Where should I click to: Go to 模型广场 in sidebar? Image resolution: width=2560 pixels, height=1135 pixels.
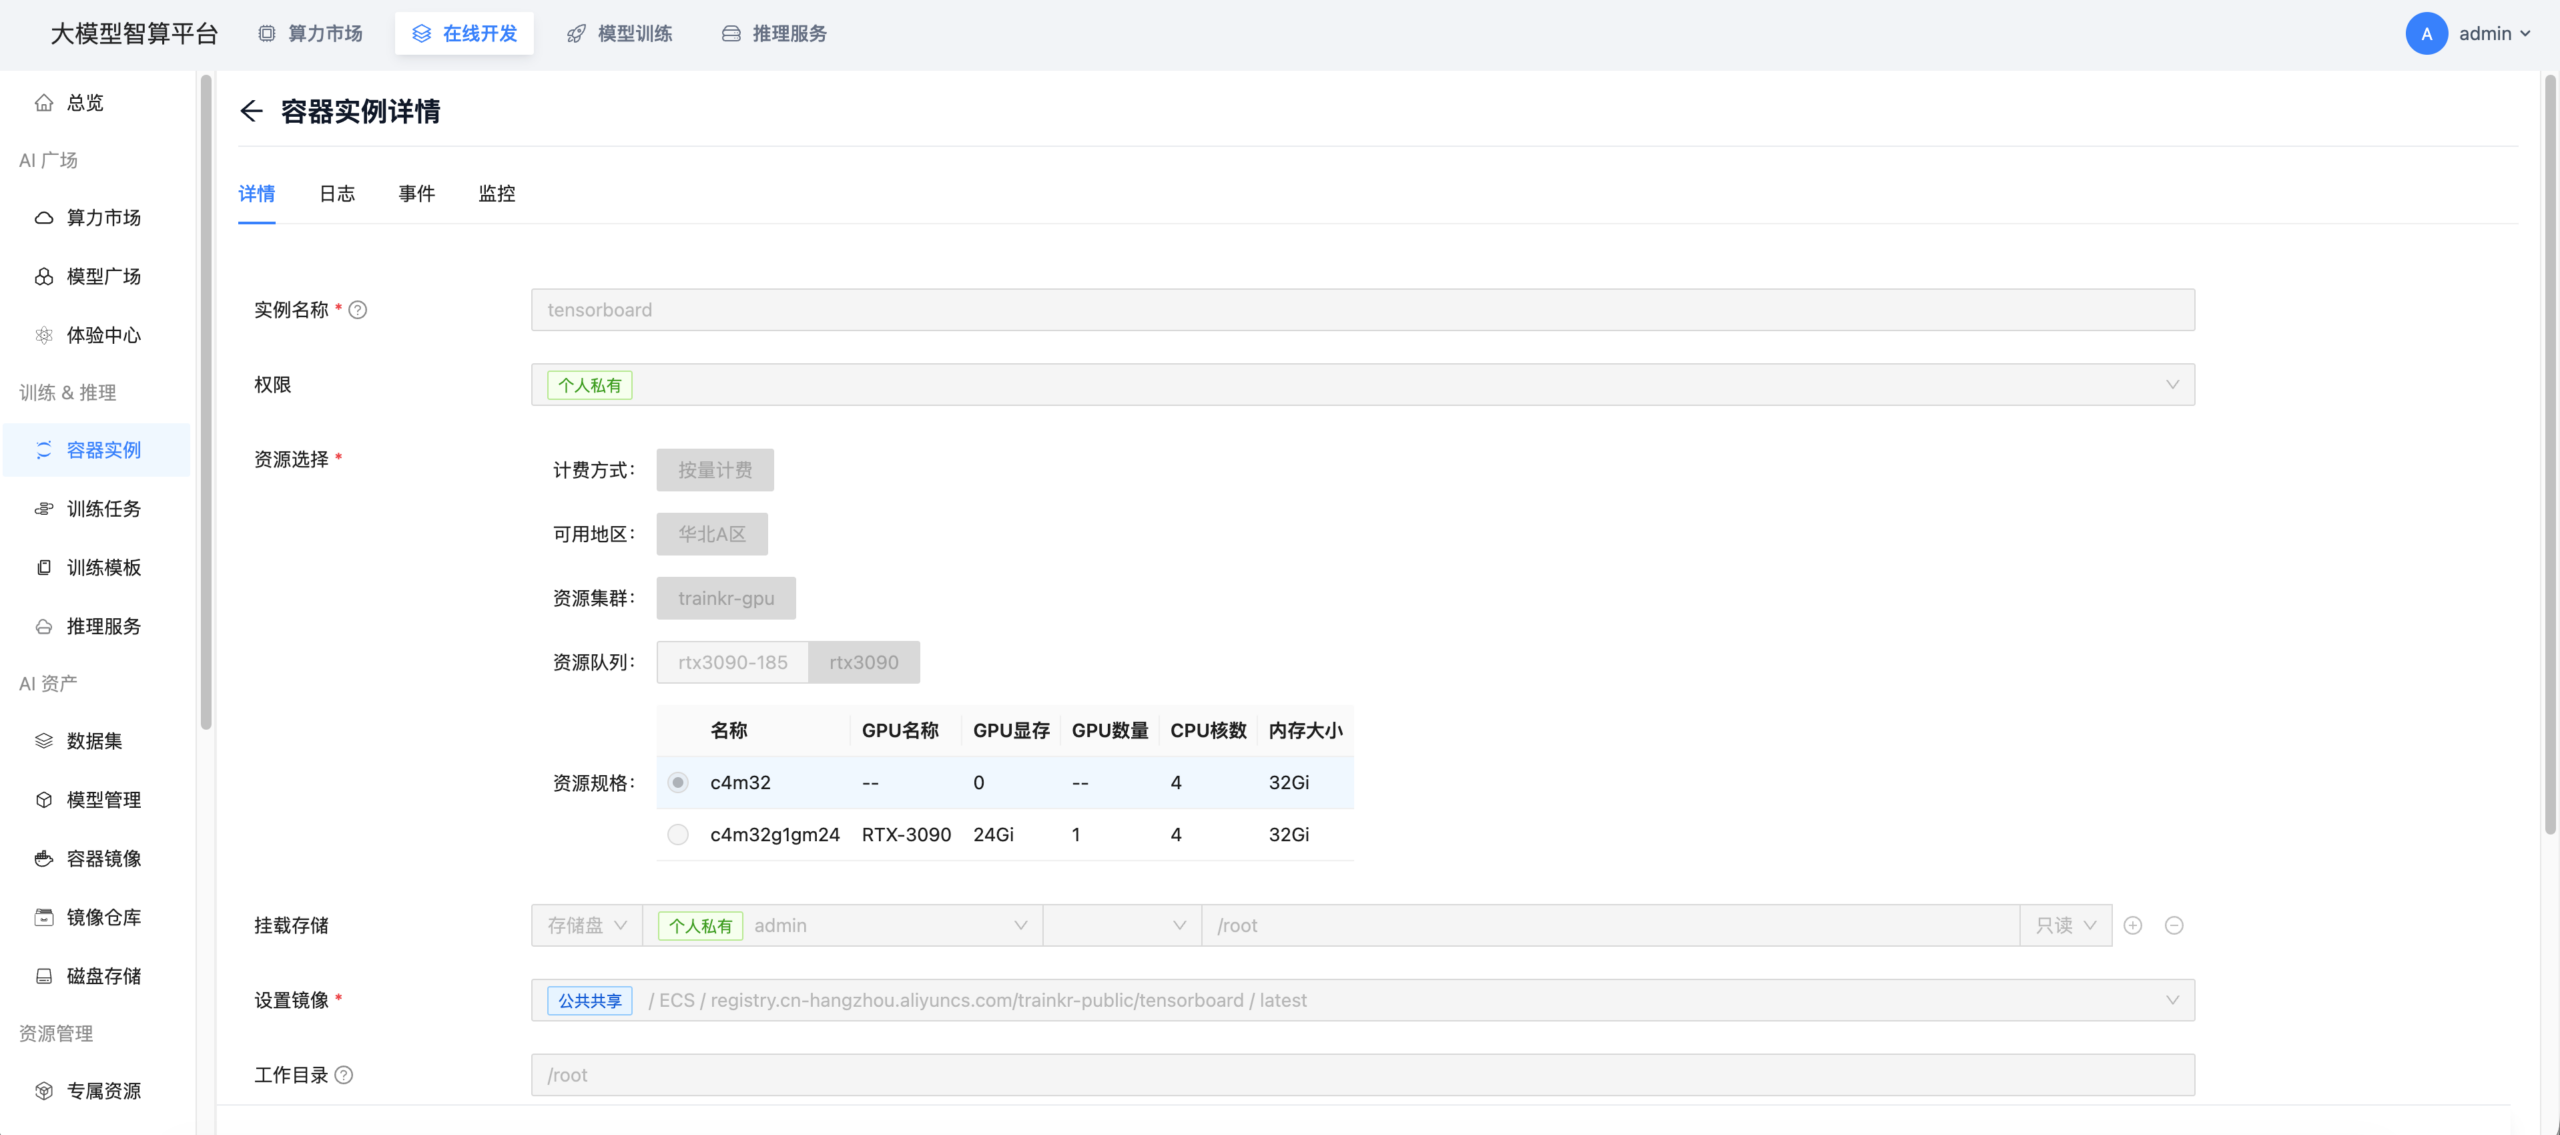pos(103,277)
